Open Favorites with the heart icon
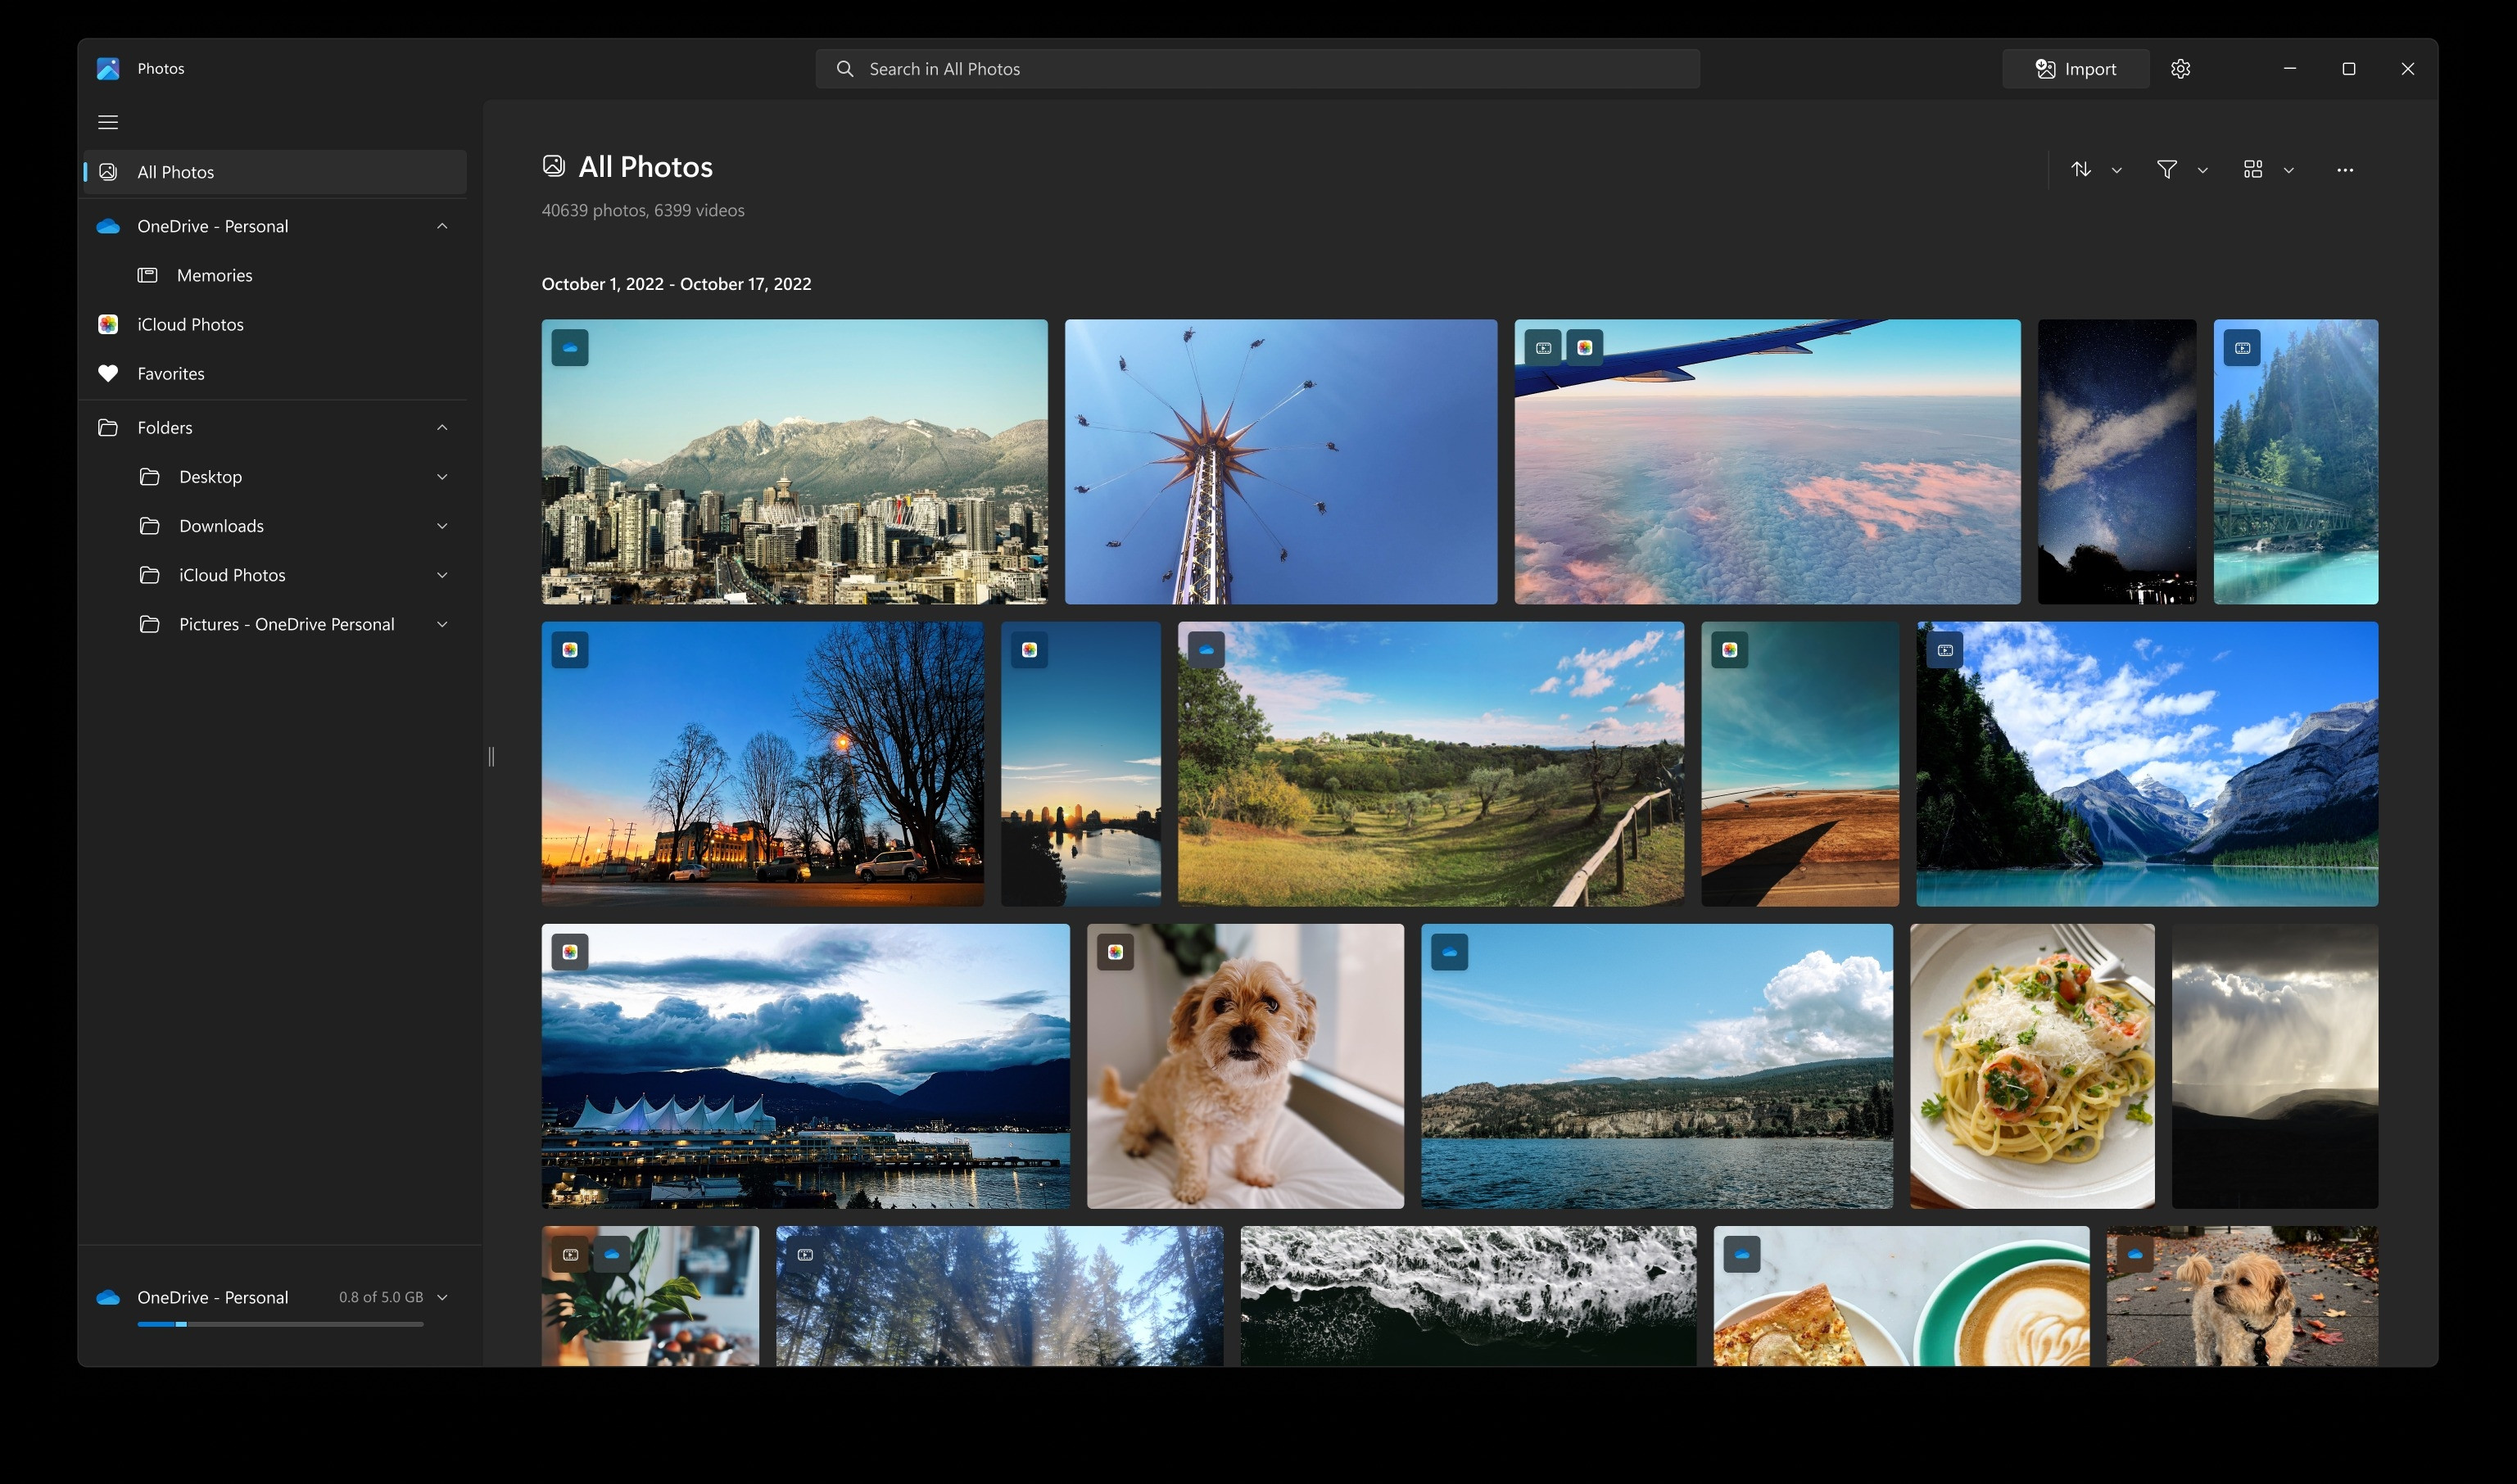 [x=170, y=373]
